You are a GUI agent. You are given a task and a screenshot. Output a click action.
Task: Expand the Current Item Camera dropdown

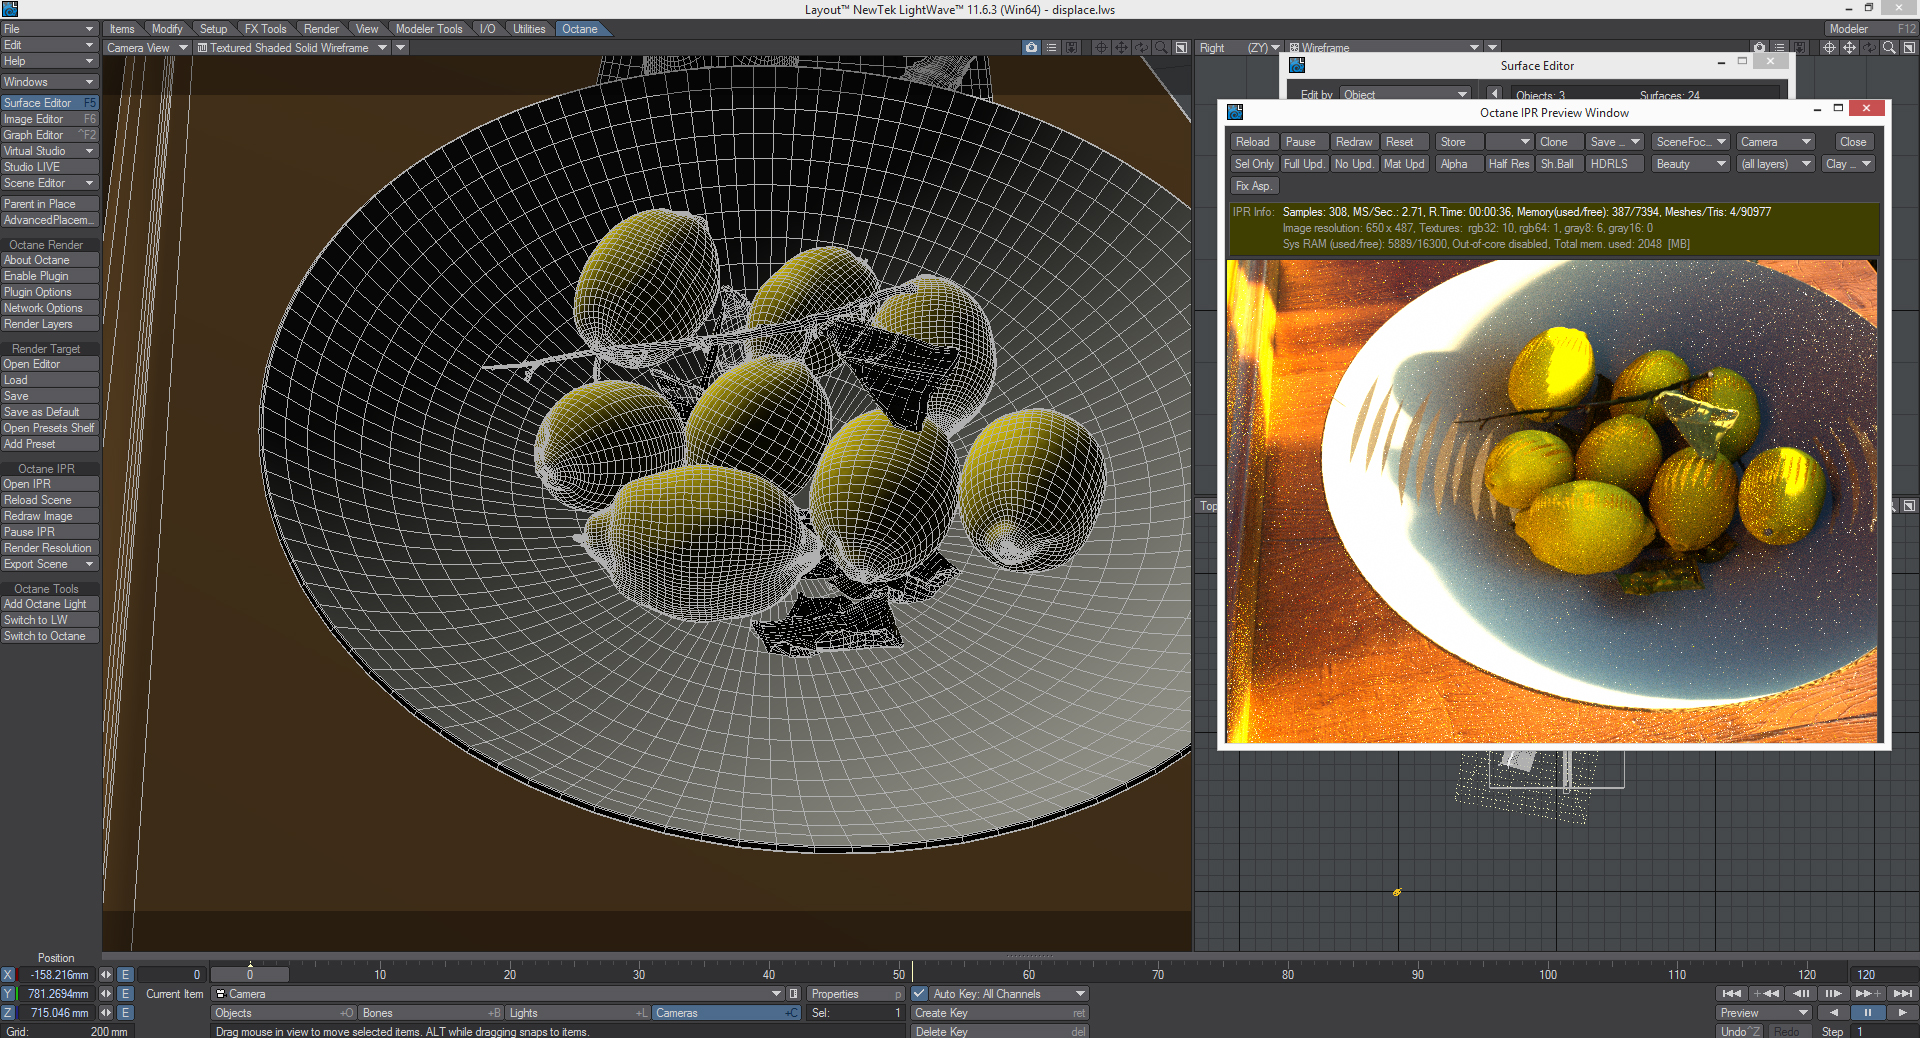click(776, 994)
